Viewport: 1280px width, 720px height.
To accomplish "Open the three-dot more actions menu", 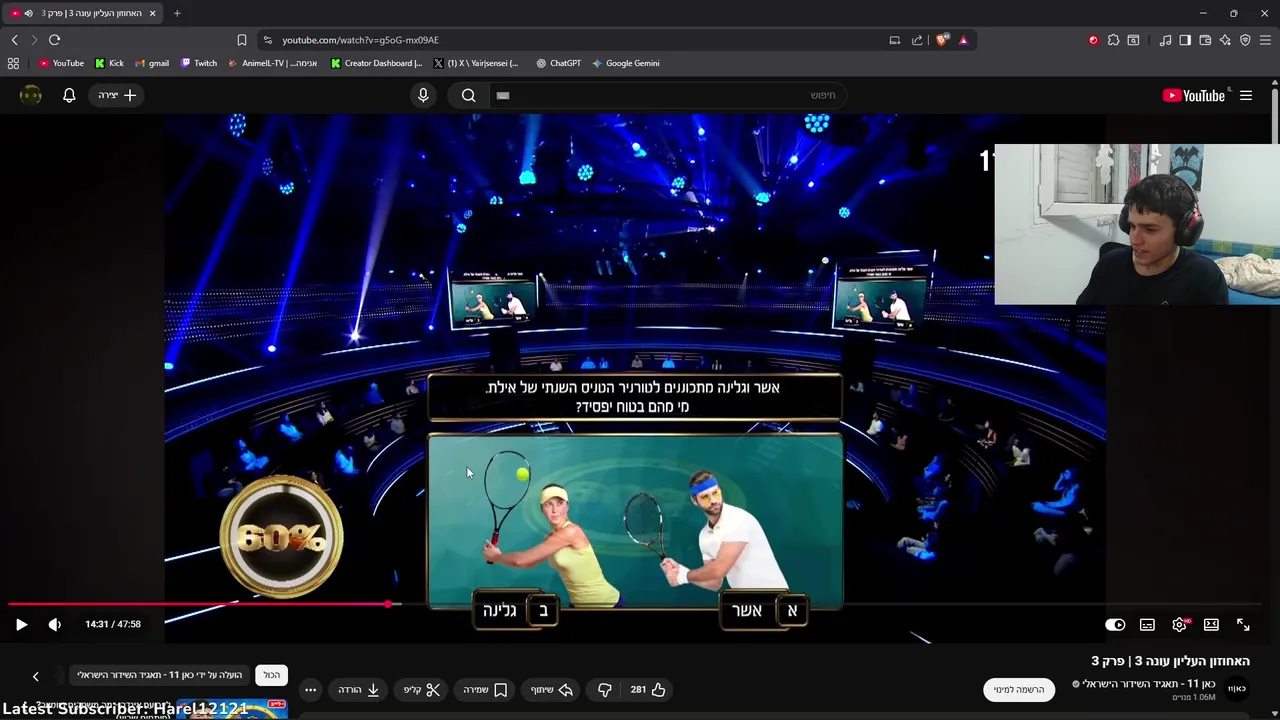I will point(310,689).
